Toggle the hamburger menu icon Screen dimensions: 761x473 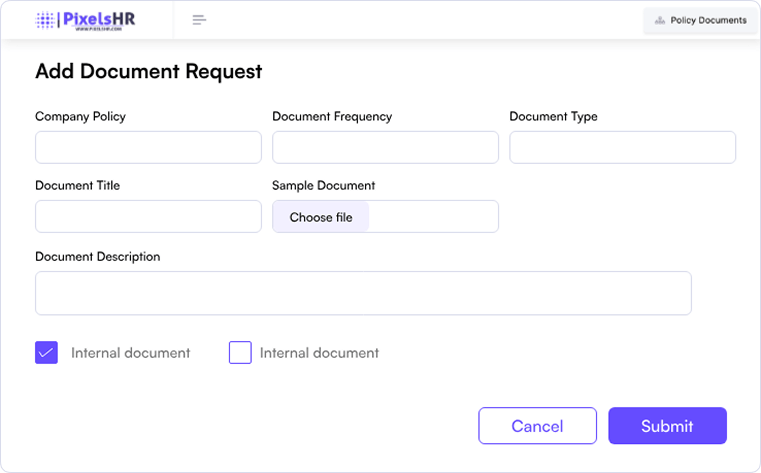199,20
